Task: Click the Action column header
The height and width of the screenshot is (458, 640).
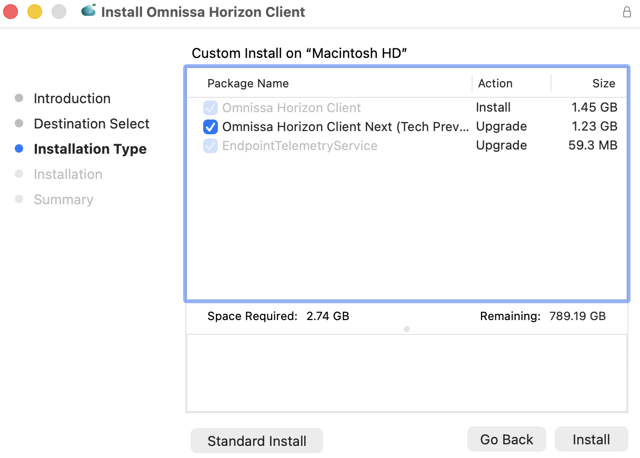Action: 495,84
